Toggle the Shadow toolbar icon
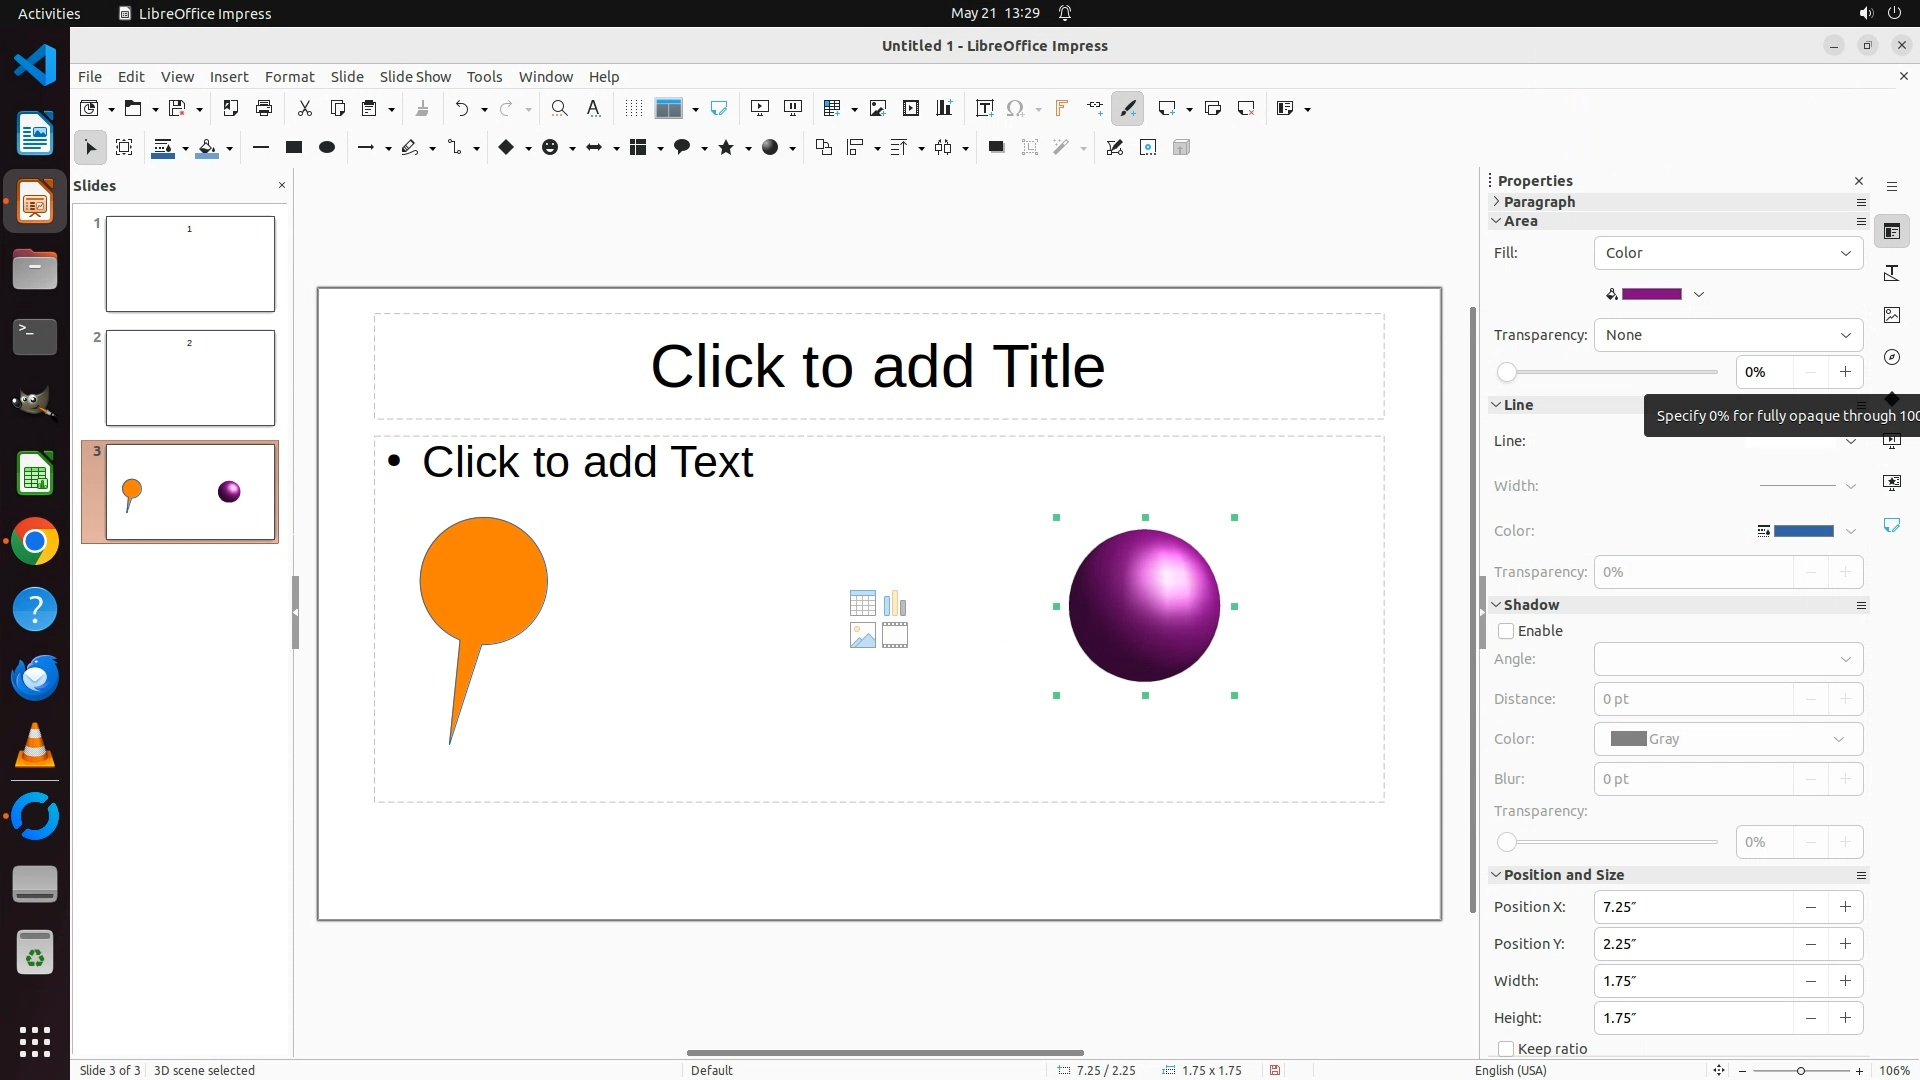1920x1080 pixels. click(x=996, y=147)
